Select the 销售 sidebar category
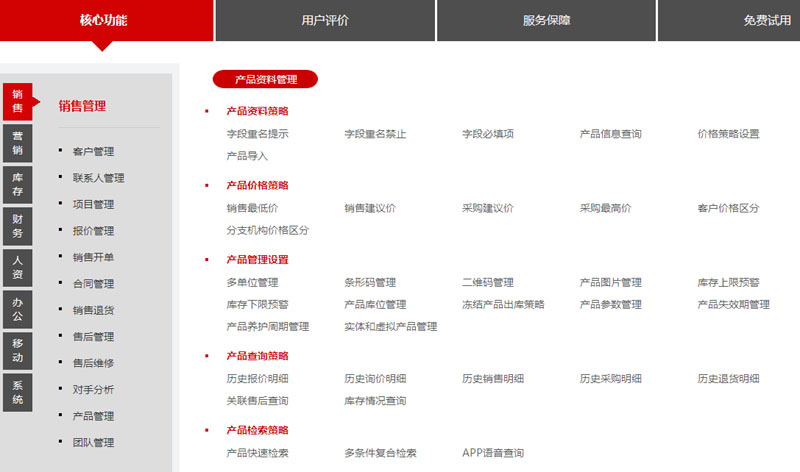The image size is (800, 472). (18, 101)
